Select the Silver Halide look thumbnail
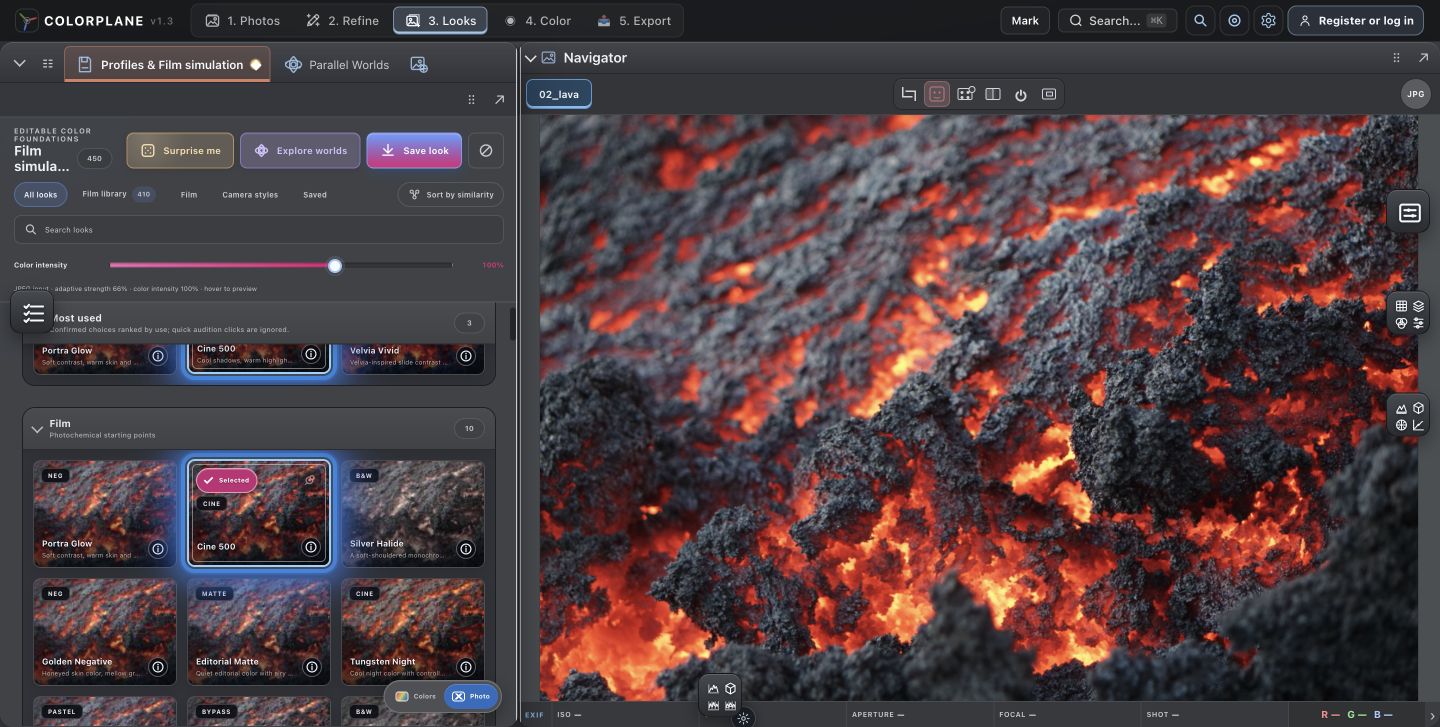Screen dimensions: 1440x727 (x=412, y=513)
